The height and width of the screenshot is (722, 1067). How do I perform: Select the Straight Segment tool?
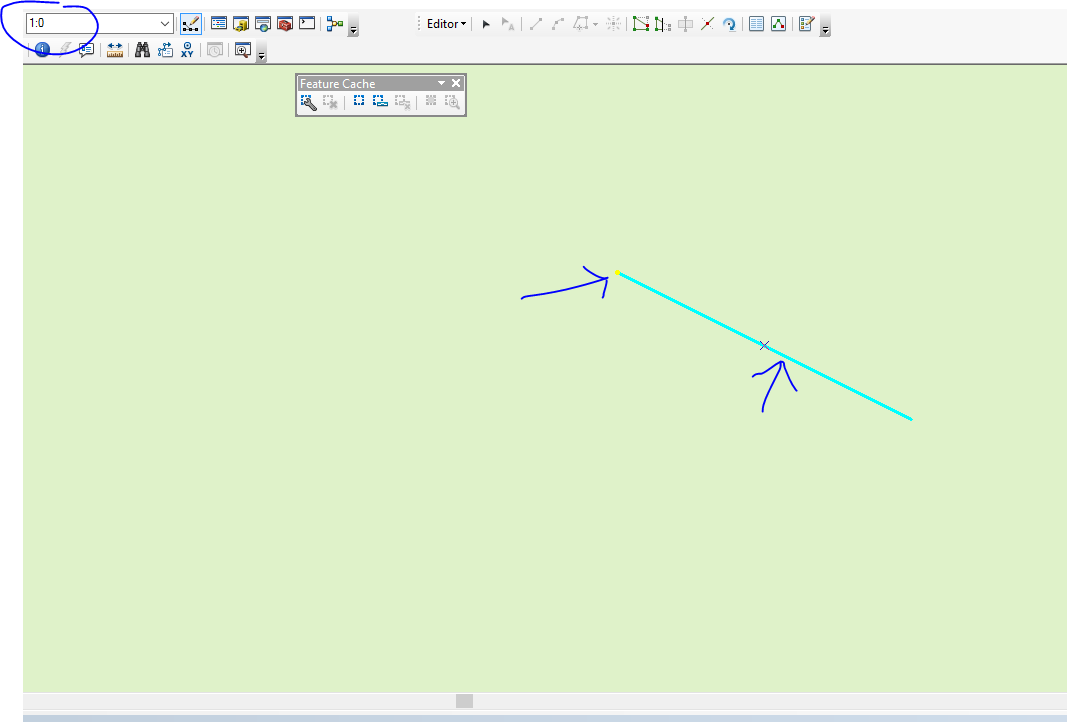536,24
